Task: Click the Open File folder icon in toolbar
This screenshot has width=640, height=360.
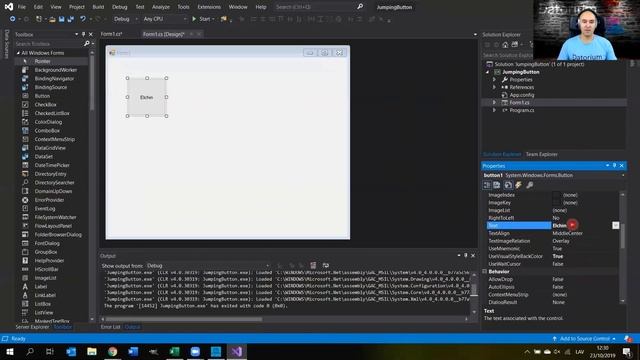Action: click(52, 19)
